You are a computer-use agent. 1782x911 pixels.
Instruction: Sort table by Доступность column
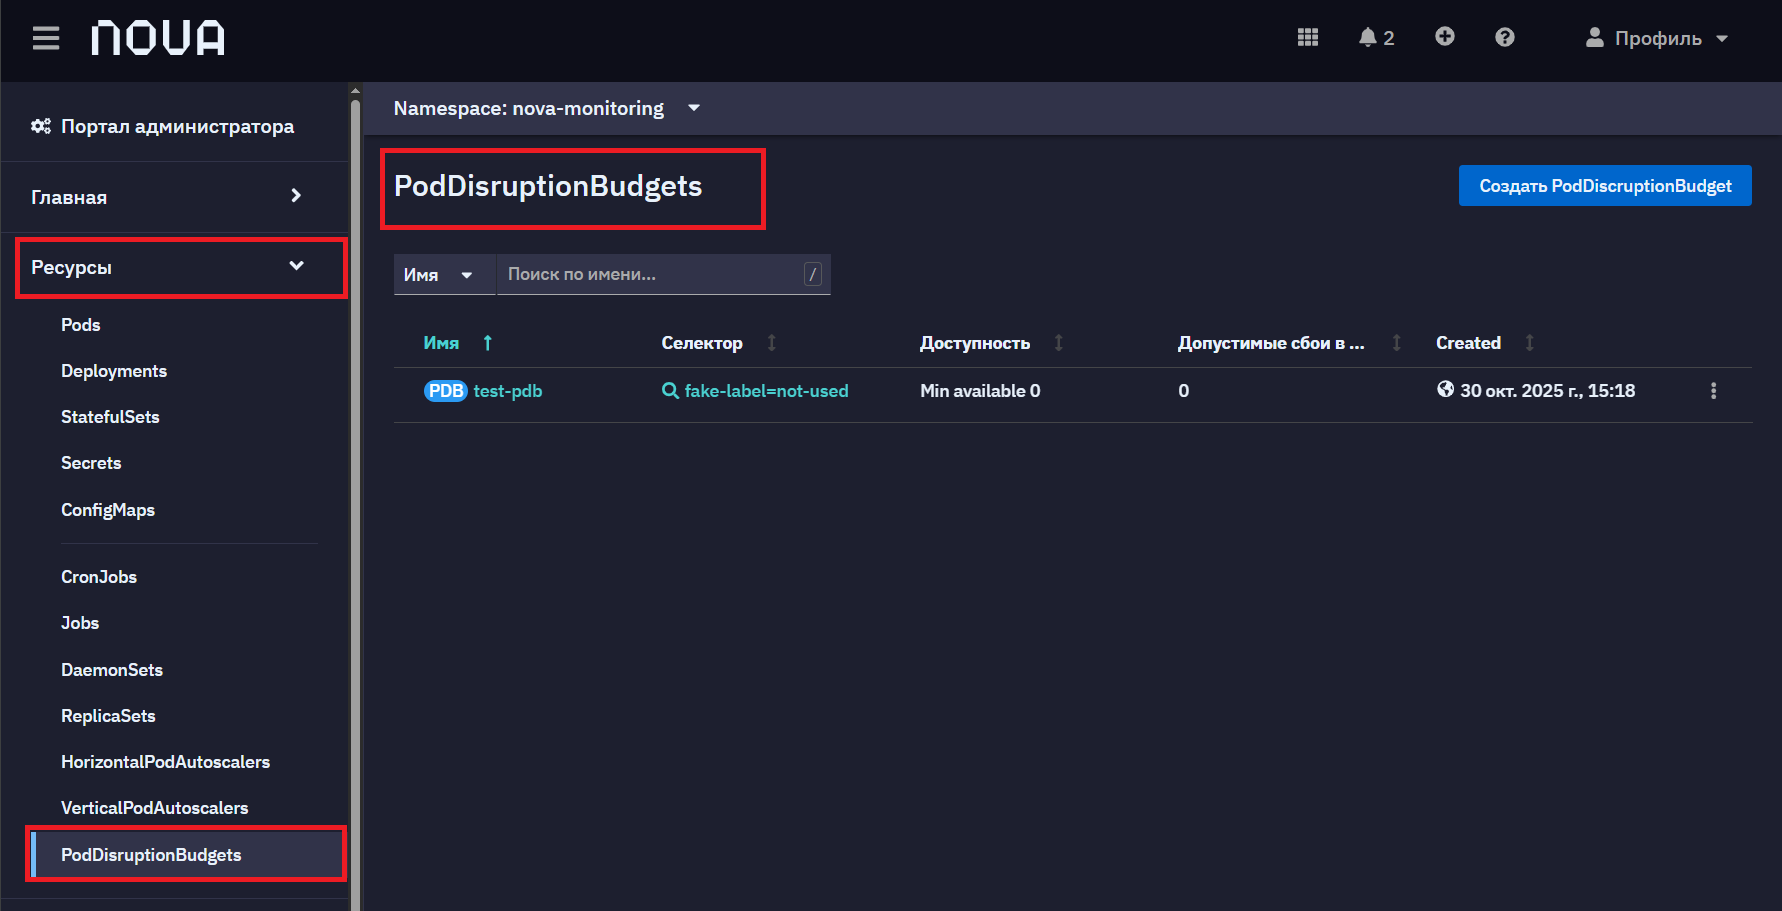click(x=991, y=343)
